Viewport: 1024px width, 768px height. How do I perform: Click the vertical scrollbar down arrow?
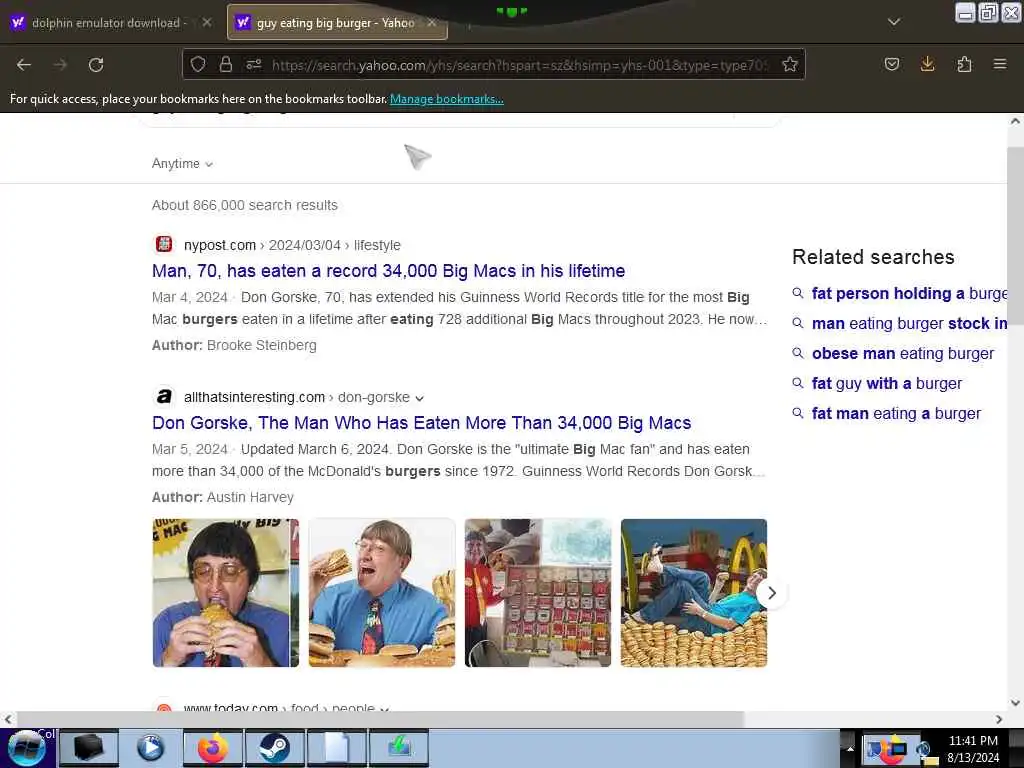pyautogui.click(x=1015, y=703)
